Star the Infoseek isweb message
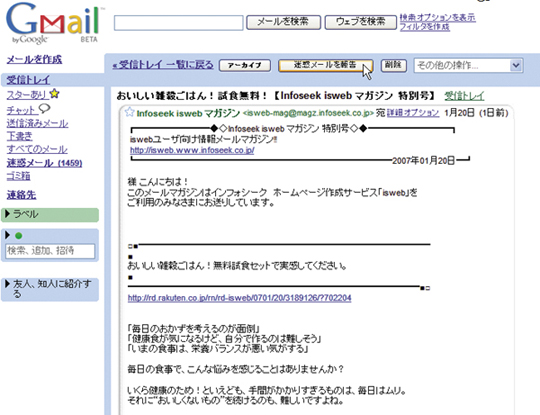The image size is (540, 415). pos(129,112)
